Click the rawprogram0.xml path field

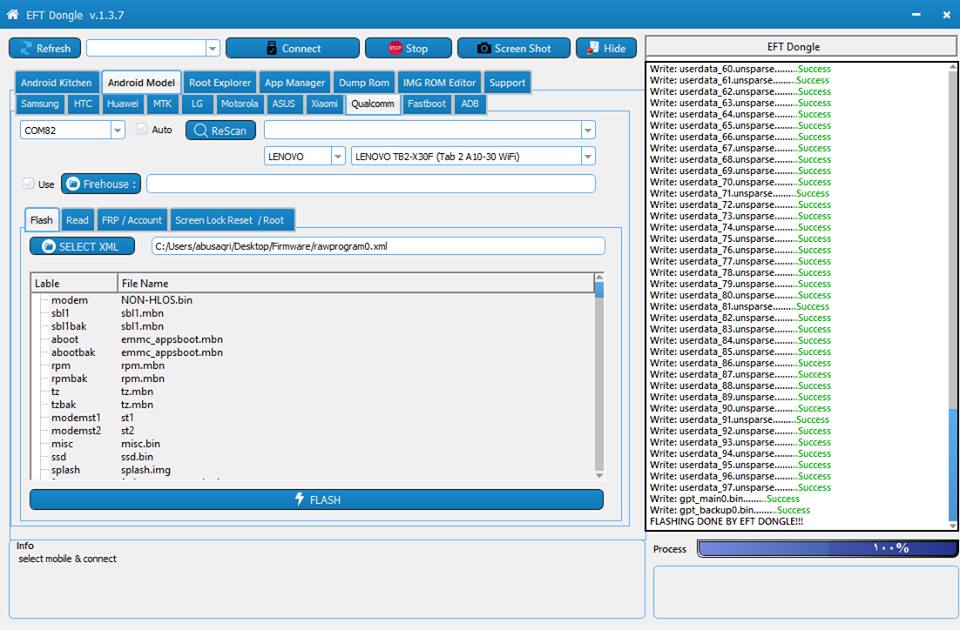tap(378, 246)
